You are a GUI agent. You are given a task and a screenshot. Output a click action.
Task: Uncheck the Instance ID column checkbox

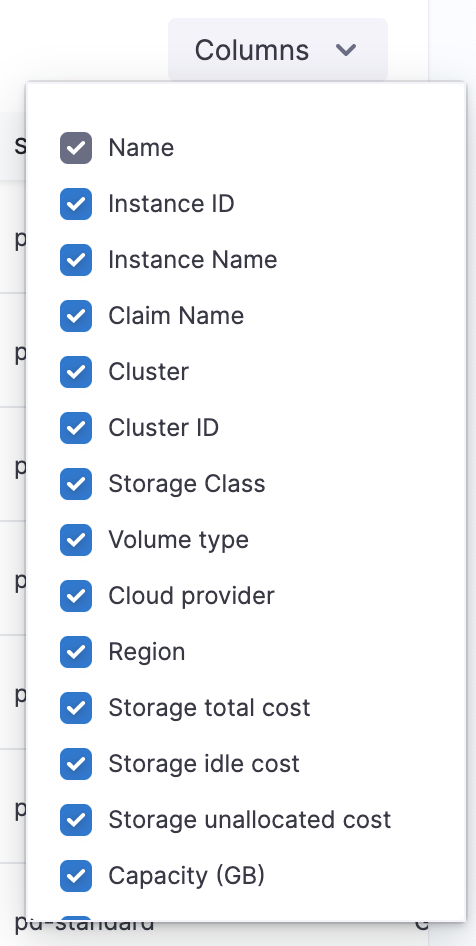pos(76,204)
